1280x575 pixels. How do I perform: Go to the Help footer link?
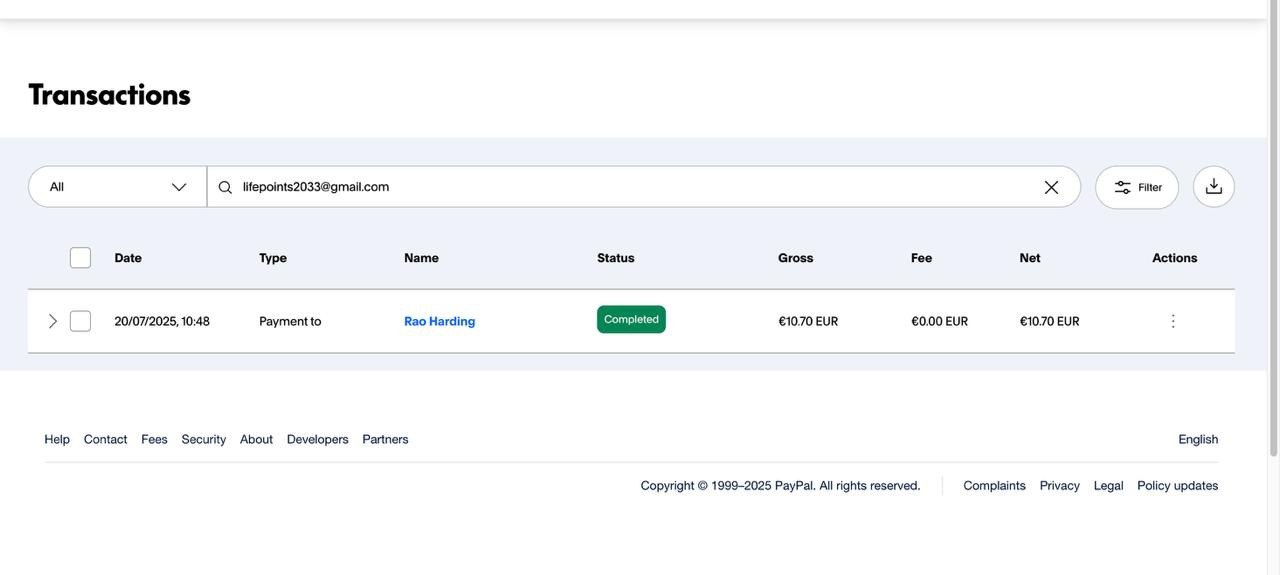click(57, 439)
